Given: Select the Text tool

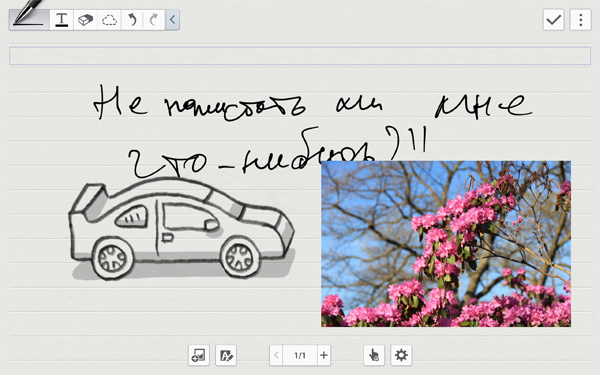Looking at the screenshot, I should tap(61, 20).
